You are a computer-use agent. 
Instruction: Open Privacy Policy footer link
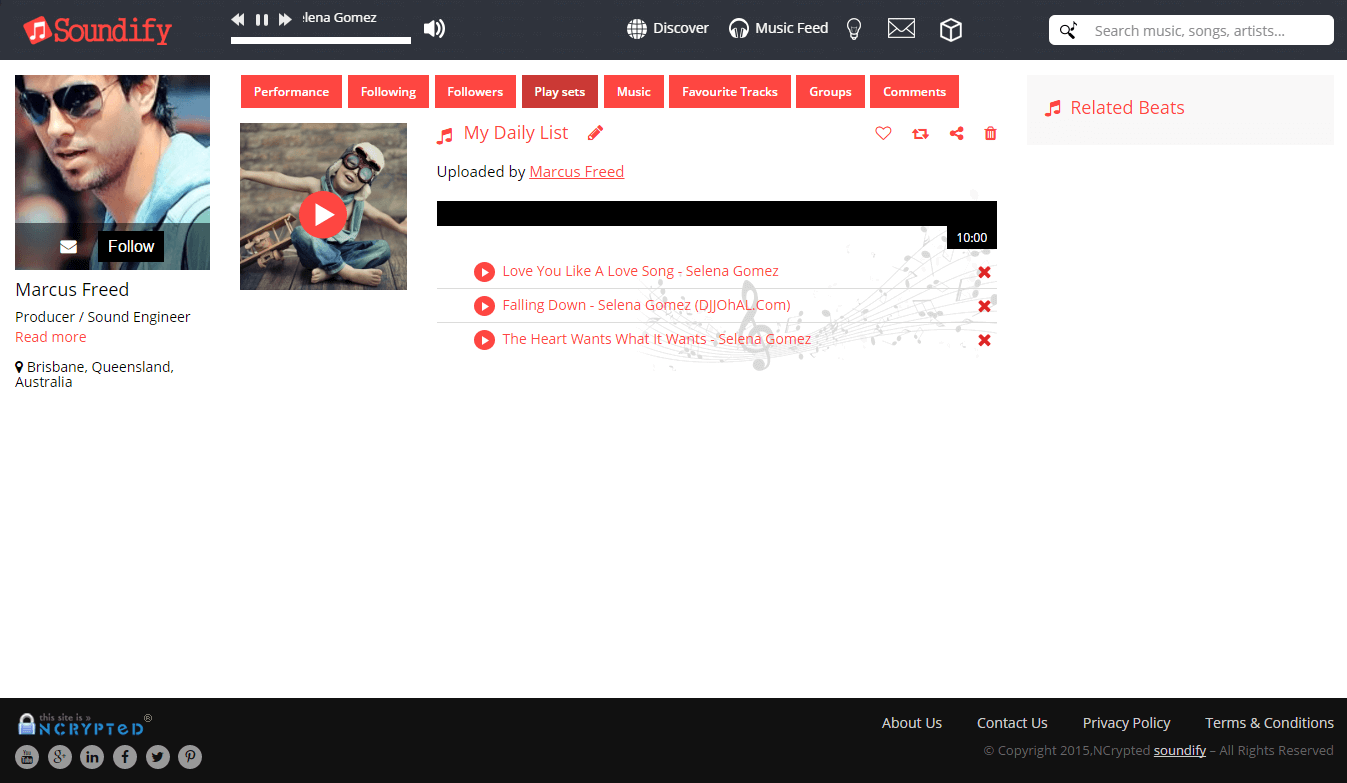(x=1127, y=723)
